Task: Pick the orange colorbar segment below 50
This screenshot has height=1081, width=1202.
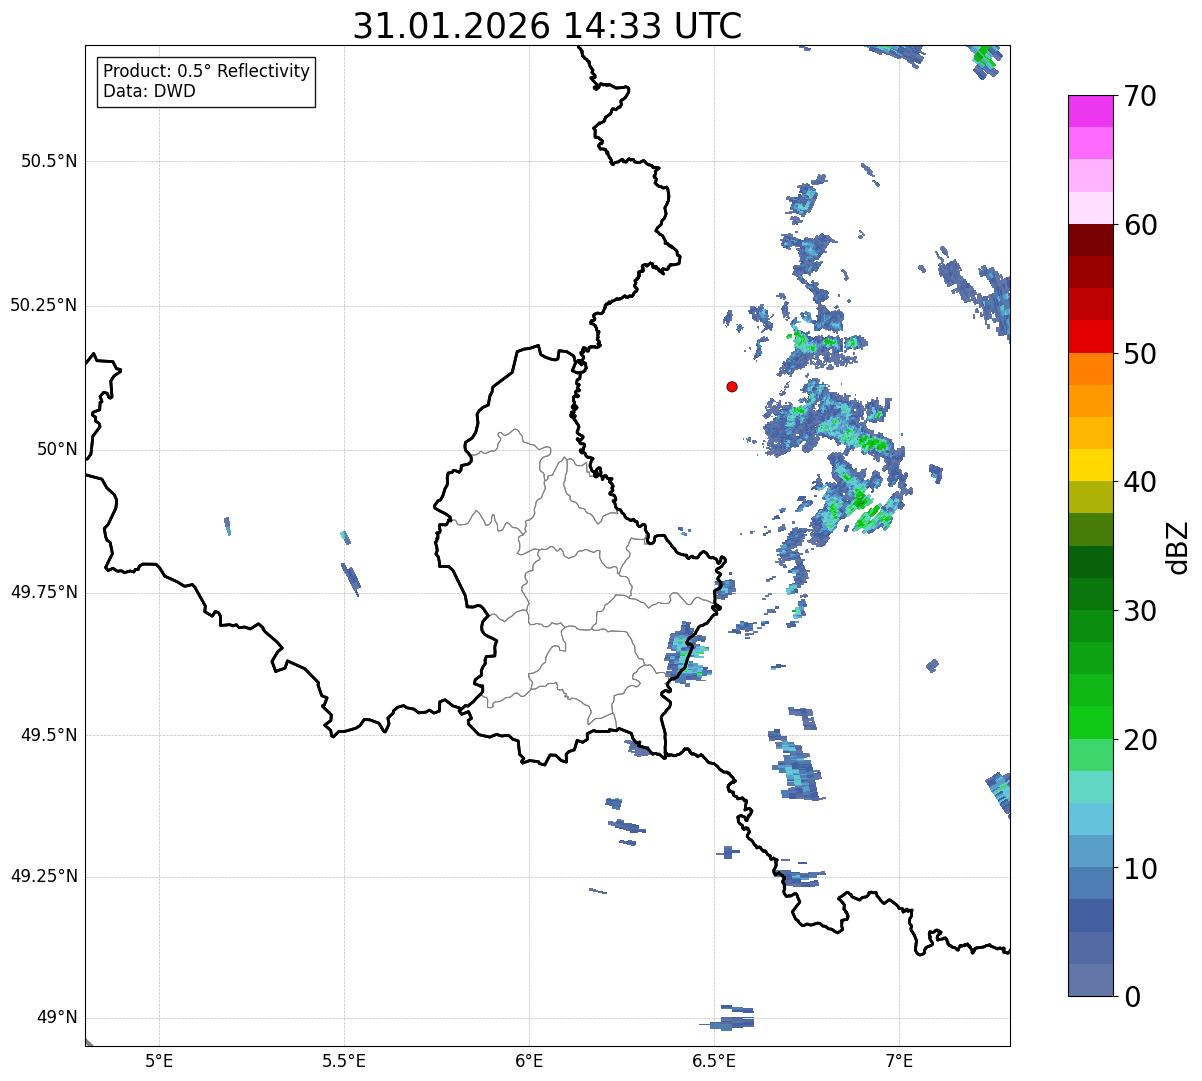Action: click(1090, 369)
